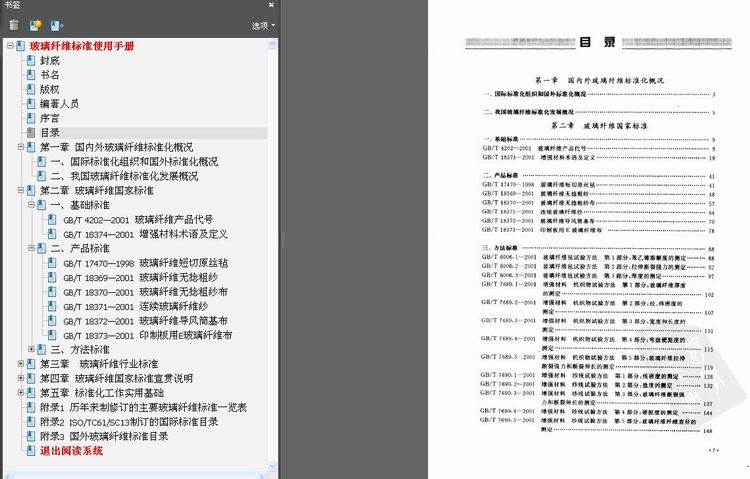Click bookmark icon beside 附录3
Viewport: 750px width, 479px height.
[31, 436]
